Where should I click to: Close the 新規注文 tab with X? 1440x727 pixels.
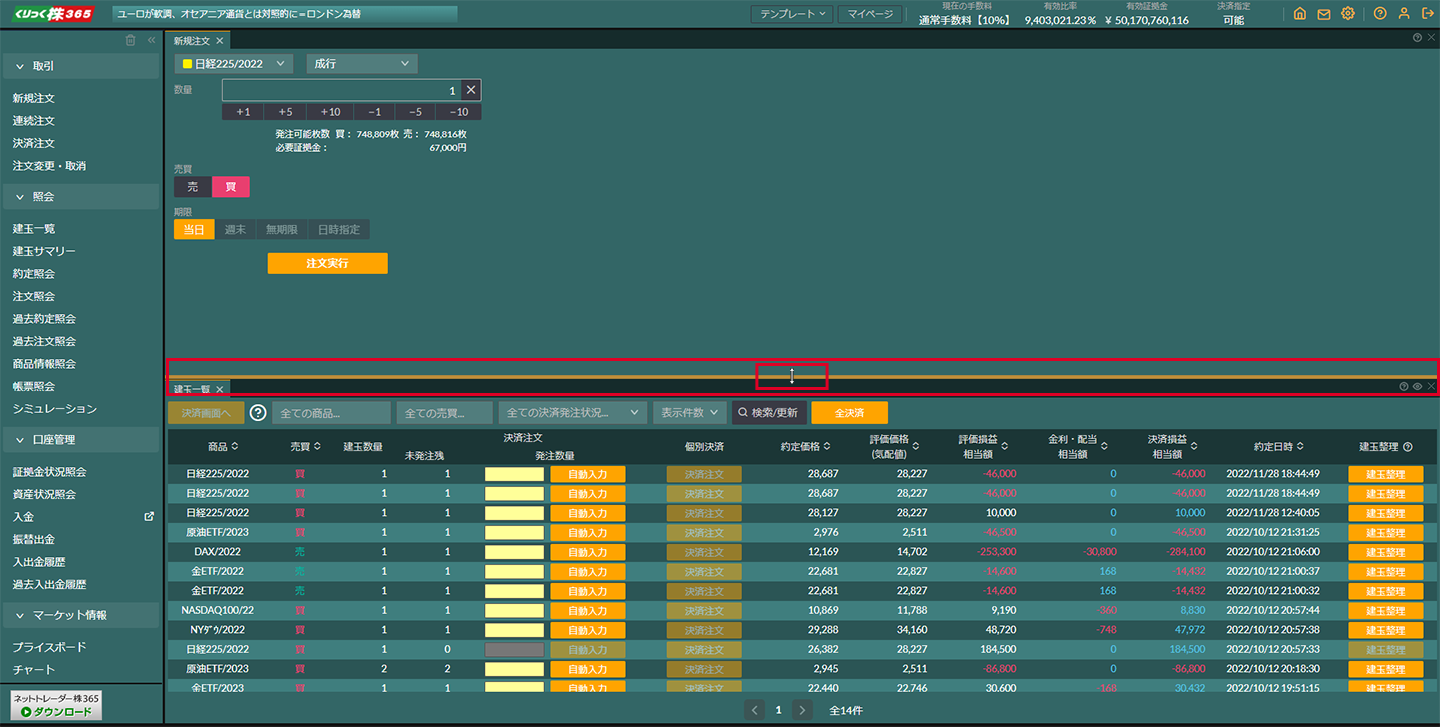point(219,41)
